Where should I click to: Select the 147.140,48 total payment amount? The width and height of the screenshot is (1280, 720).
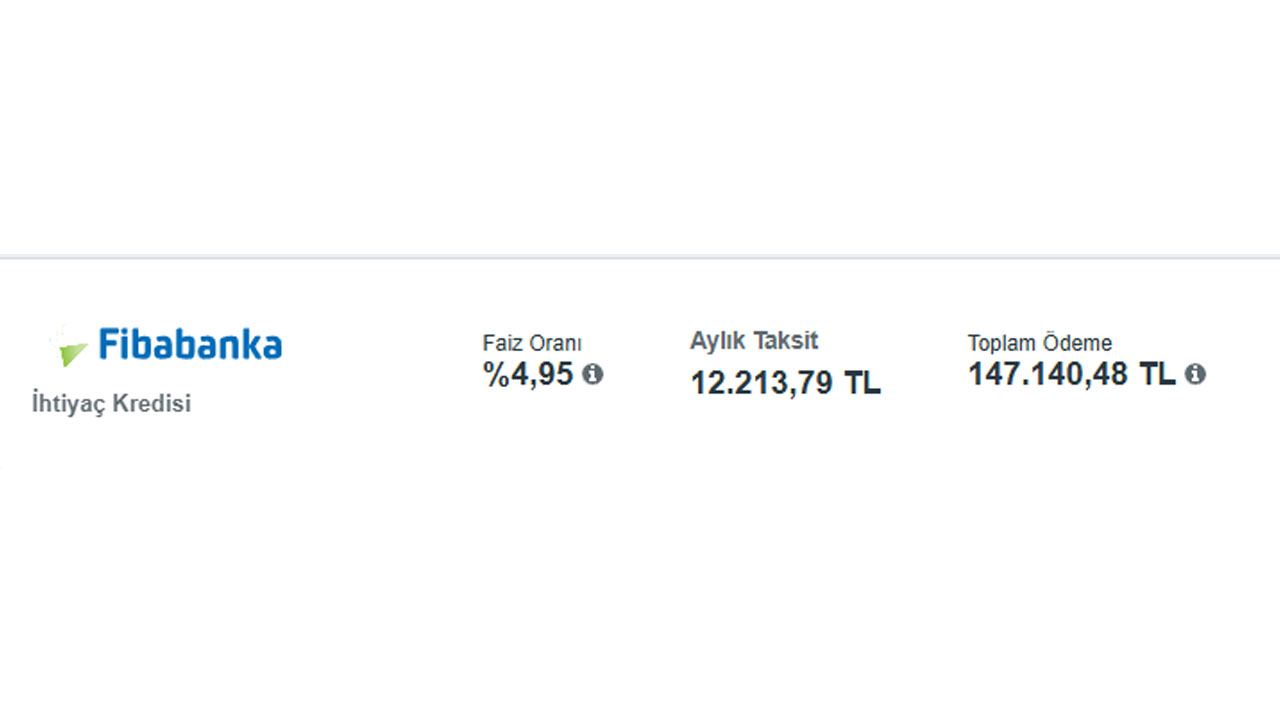[1048, 374]
